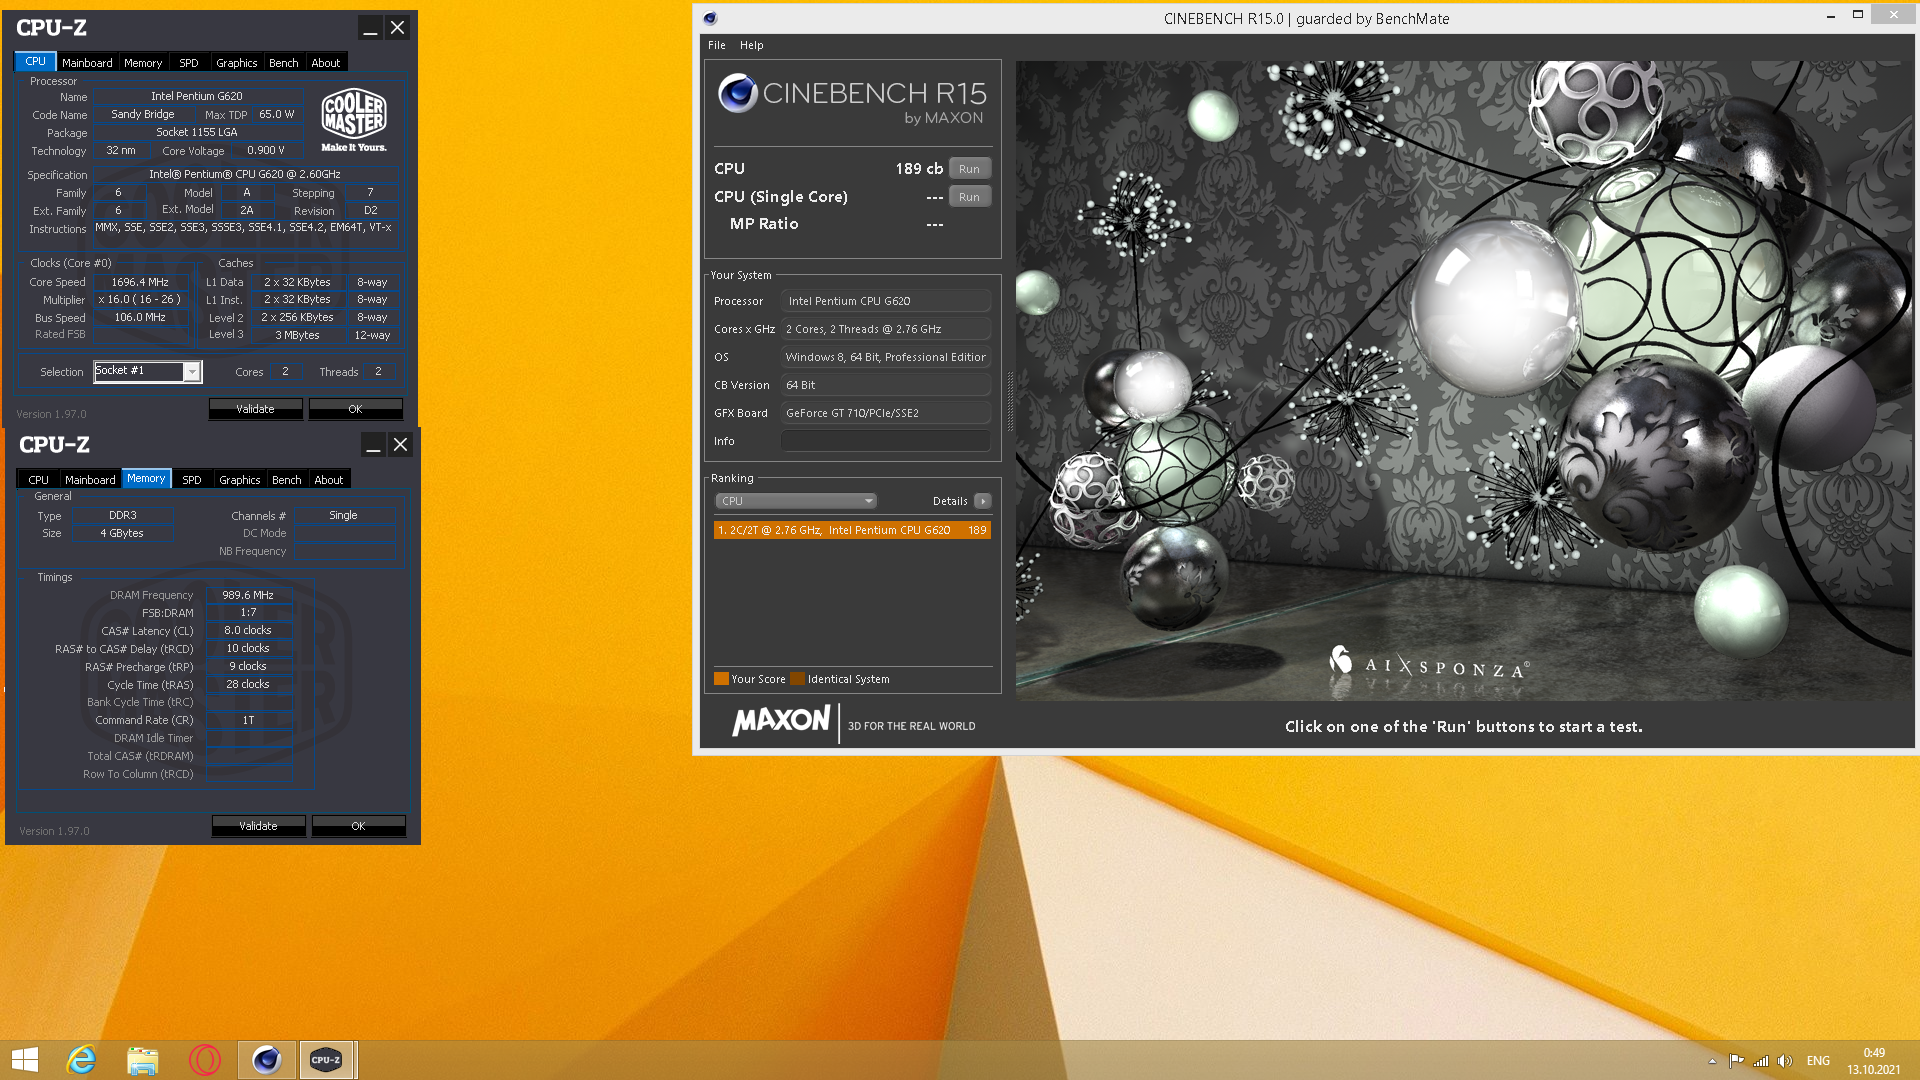Open the Ranking CPU dropdown
Image resolution: width=1920 pixels, height=1080 pixels.
pos(796,501)
